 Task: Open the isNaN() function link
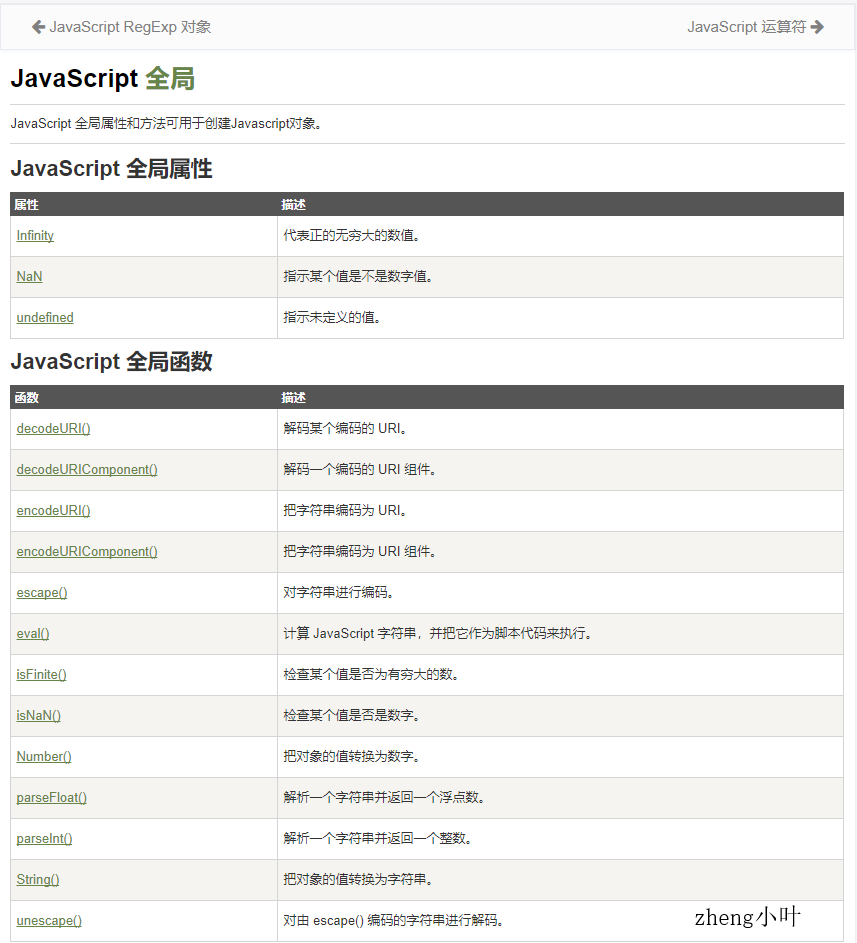38,716
